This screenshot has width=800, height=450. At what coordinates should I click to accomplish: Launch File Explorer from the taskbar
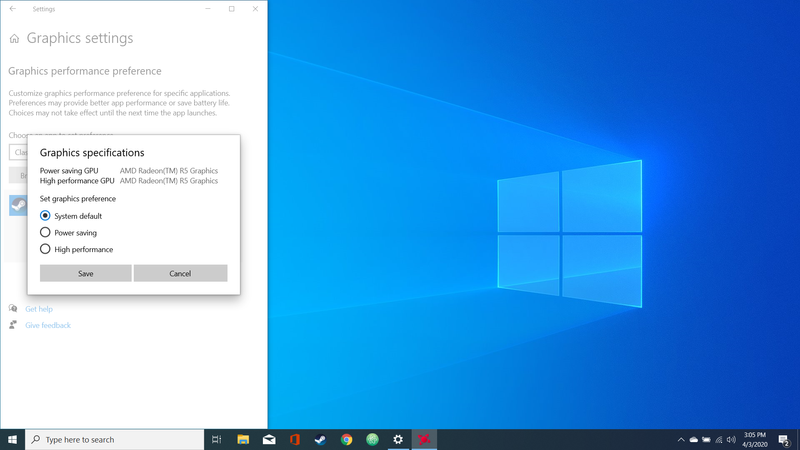pyautogui.click(x=243, y=440)
